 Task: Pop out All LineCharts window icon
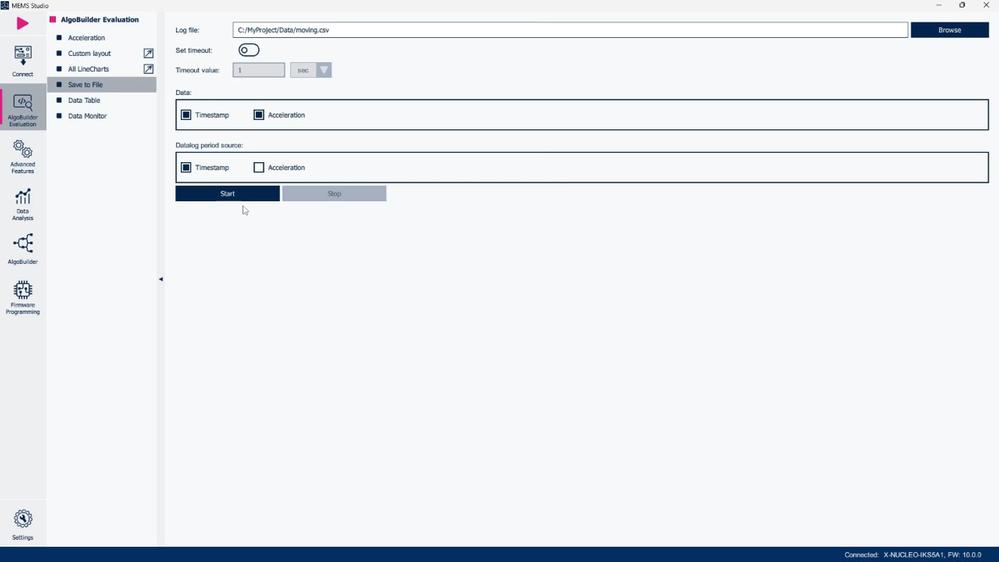[148, 69]
